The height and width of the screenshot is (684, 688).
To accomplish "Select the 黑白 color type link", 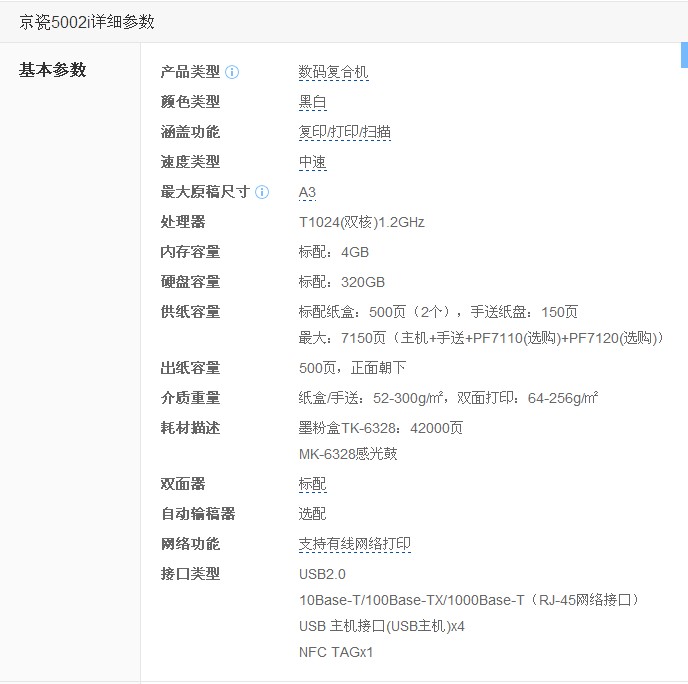I will (x=312, y=102).
